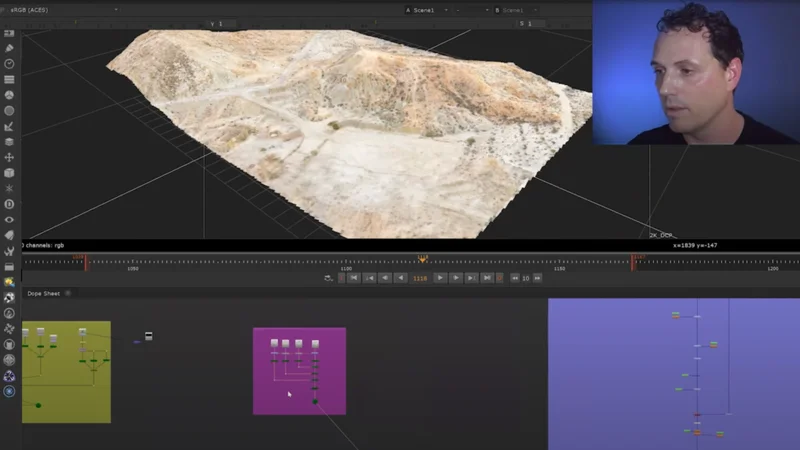800x450 pixels.
Task: Click the 'x=1839 y=-147' coordinate readout
Action: coord(695,245)
